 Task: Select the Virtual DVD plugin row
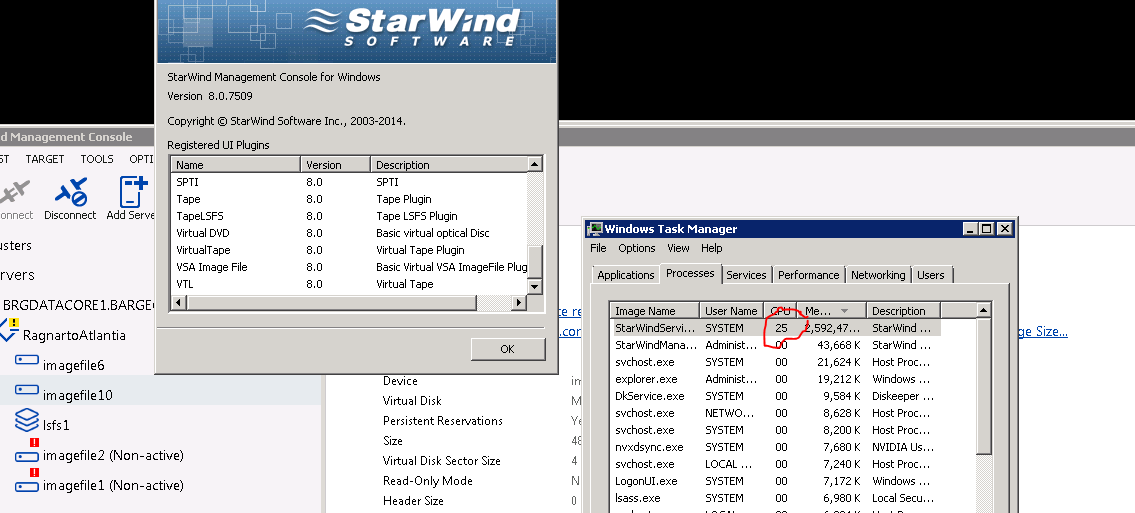pos(350,233)
